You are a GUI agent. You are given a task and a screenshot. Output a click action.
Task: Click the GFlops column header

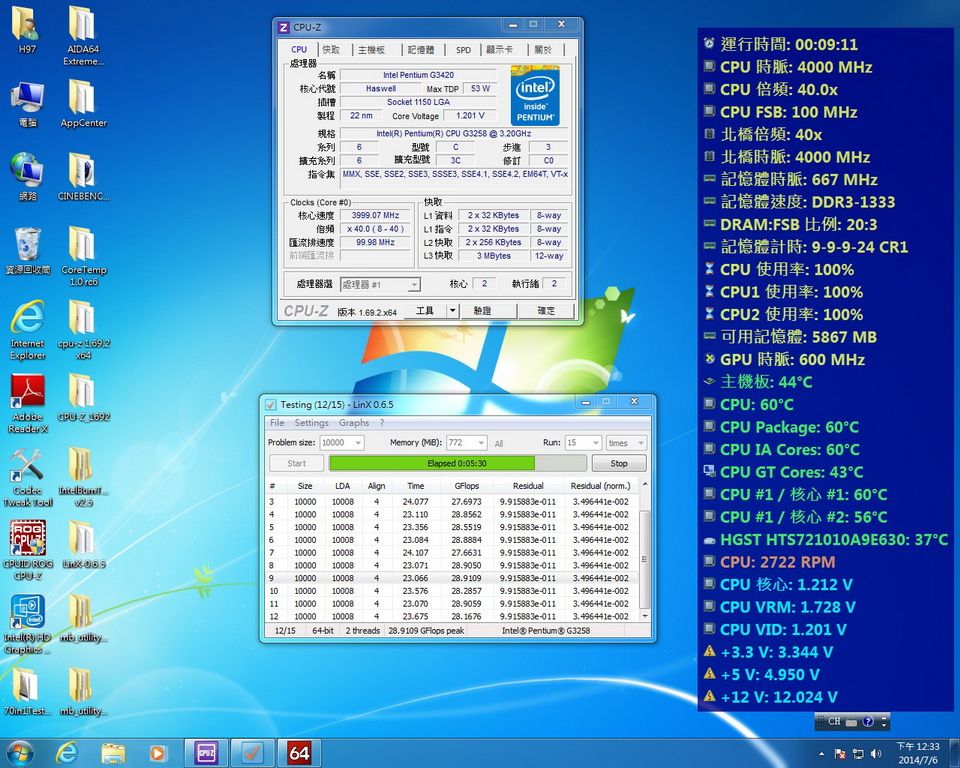click(x=467, y=486)
